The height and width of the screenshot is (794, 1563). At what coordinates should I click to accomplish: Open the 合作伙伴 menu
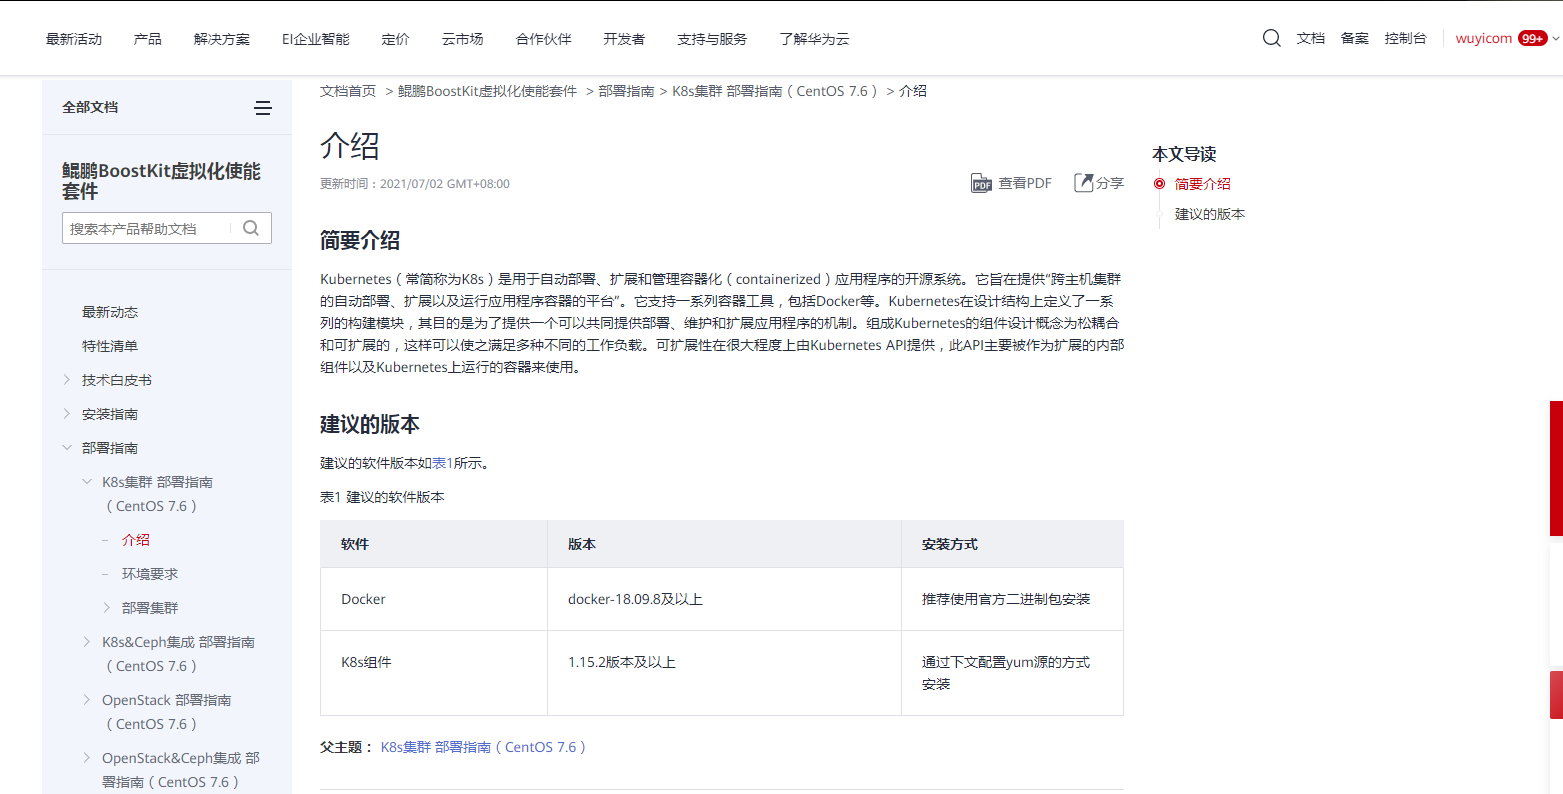[x=544, y=39]
